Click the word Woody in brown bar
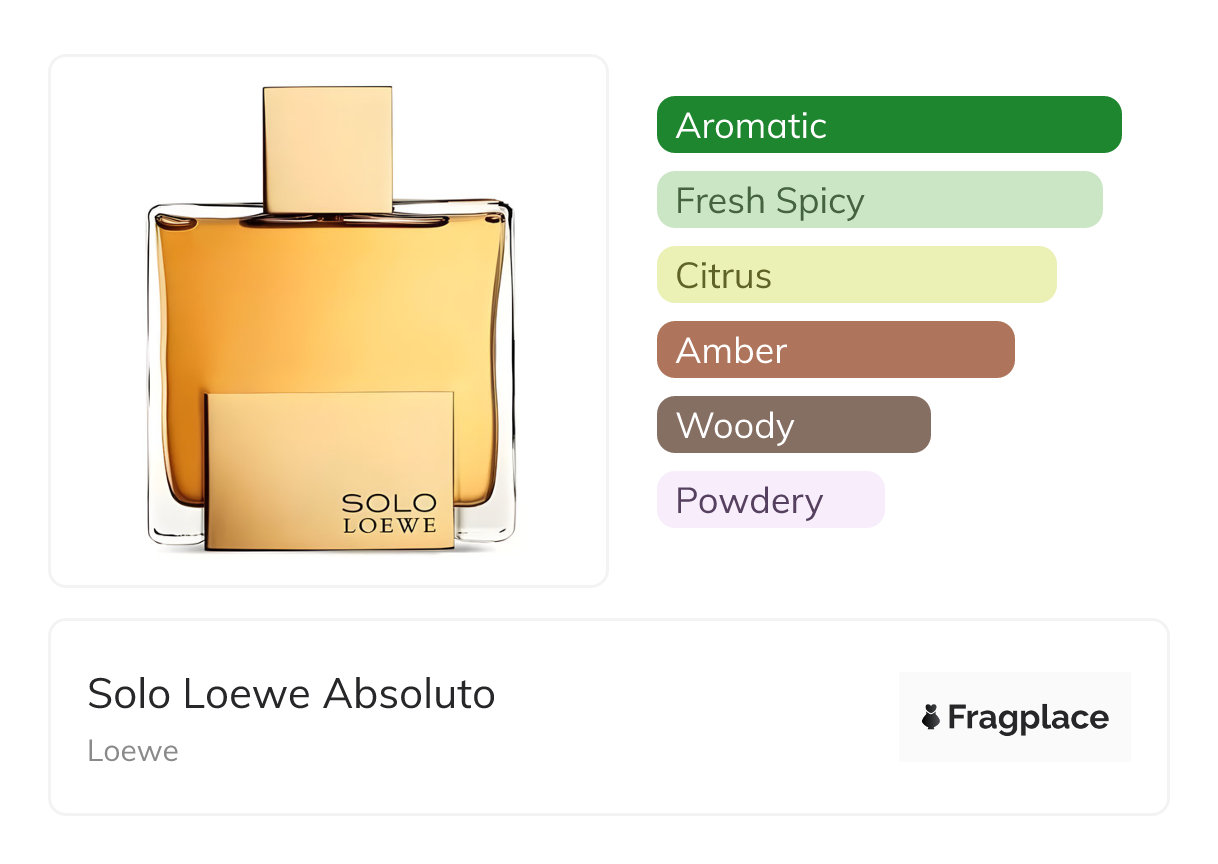Screen dimensions: 1218x864 735,426
